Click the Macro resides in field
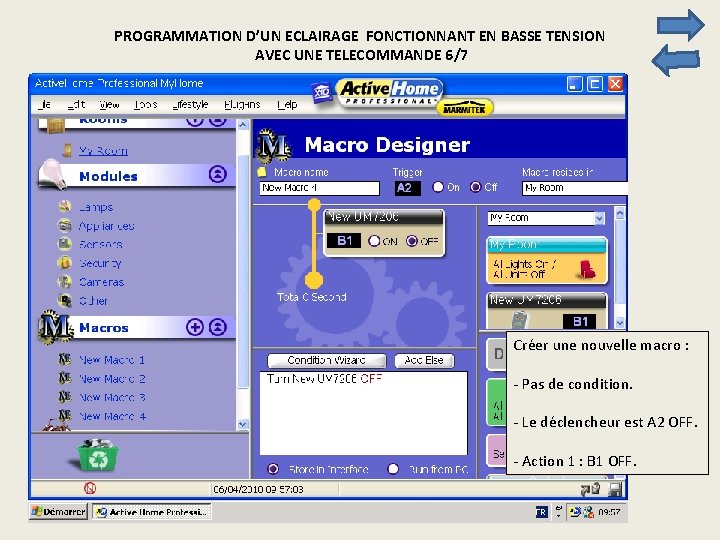 [574, 188]
